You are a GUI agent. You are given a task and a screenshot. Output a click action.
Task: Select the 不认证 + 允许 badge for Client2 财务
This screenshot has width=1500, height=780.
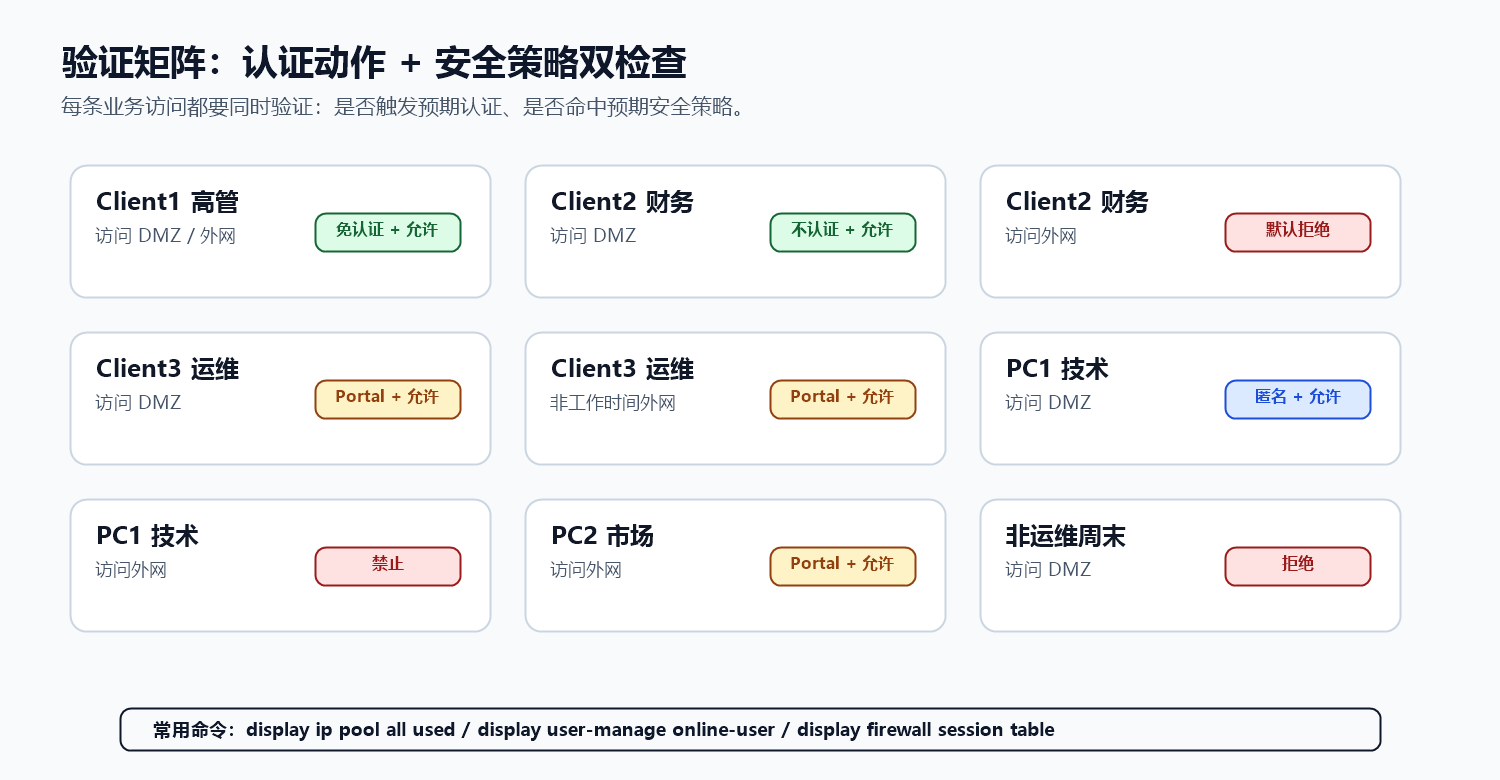tap(843, 232)
